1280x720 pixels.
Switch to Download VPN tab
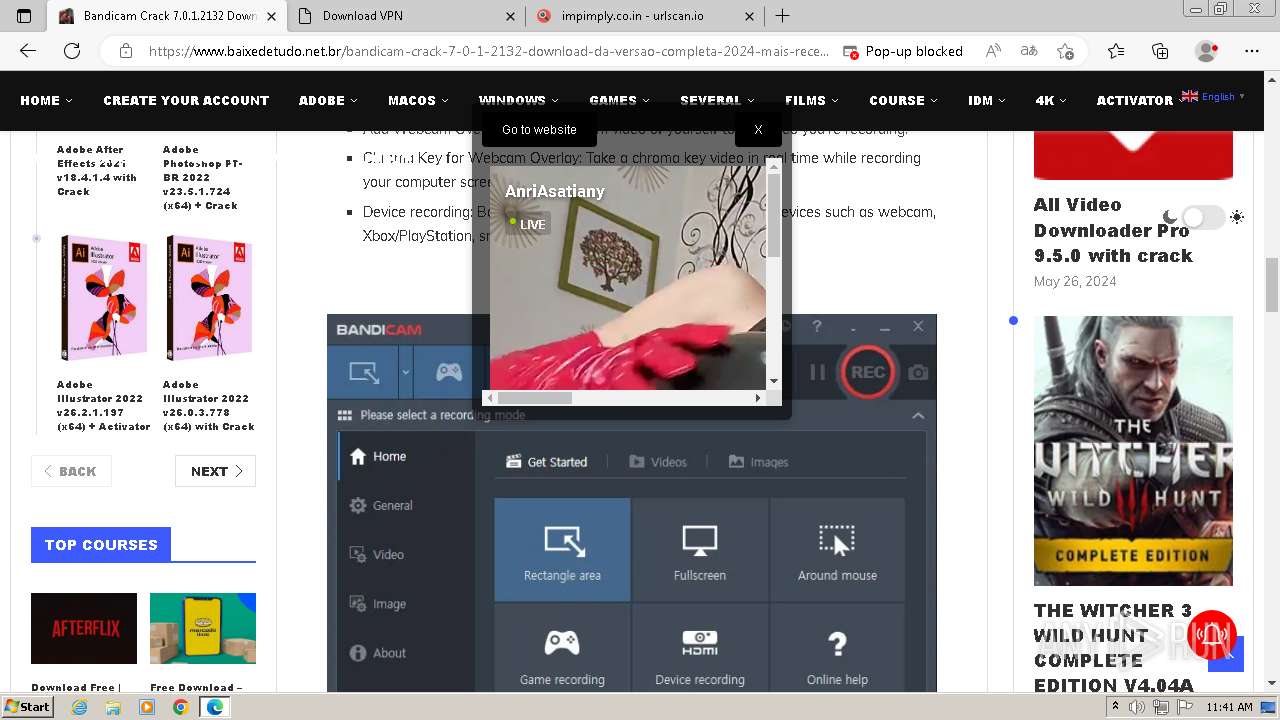(406, 16)
